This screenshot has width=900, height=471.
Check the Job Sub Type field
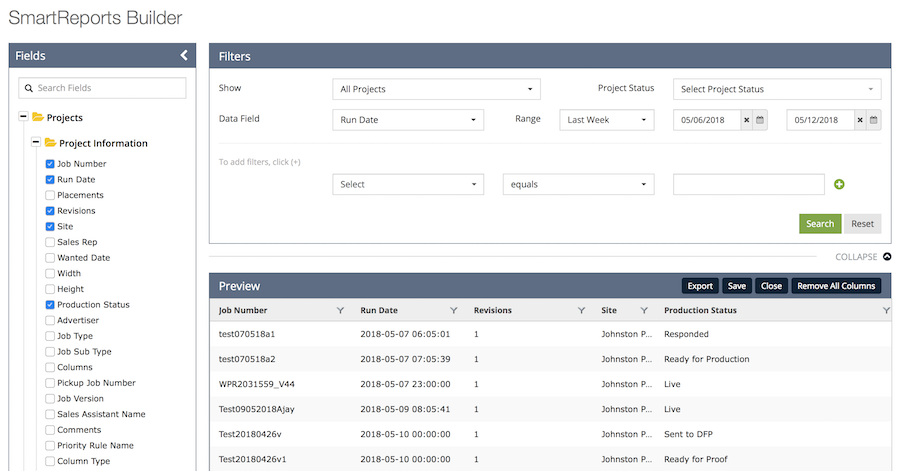pyautogui.click(x=50, y=352)
